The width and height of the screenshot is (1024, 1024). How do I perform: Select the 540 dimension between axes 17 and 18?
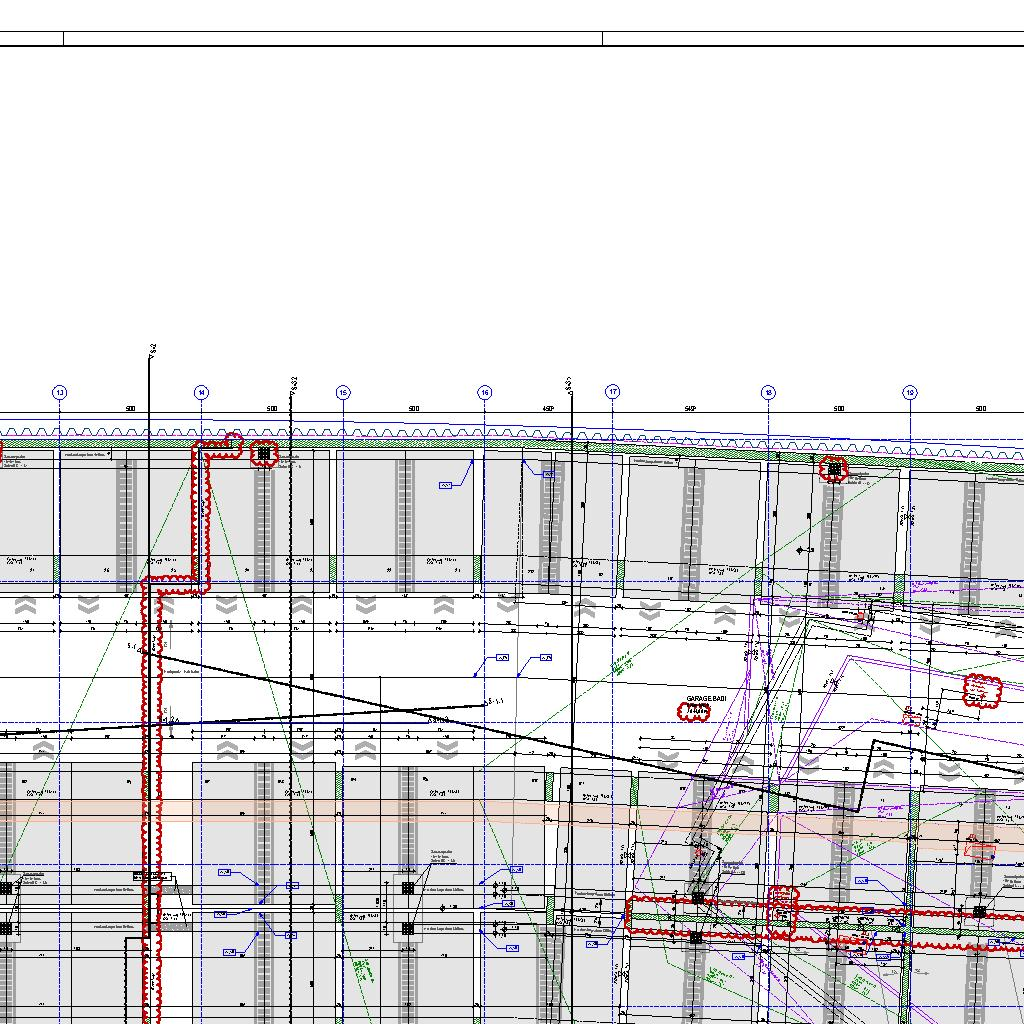pos(690,409)
